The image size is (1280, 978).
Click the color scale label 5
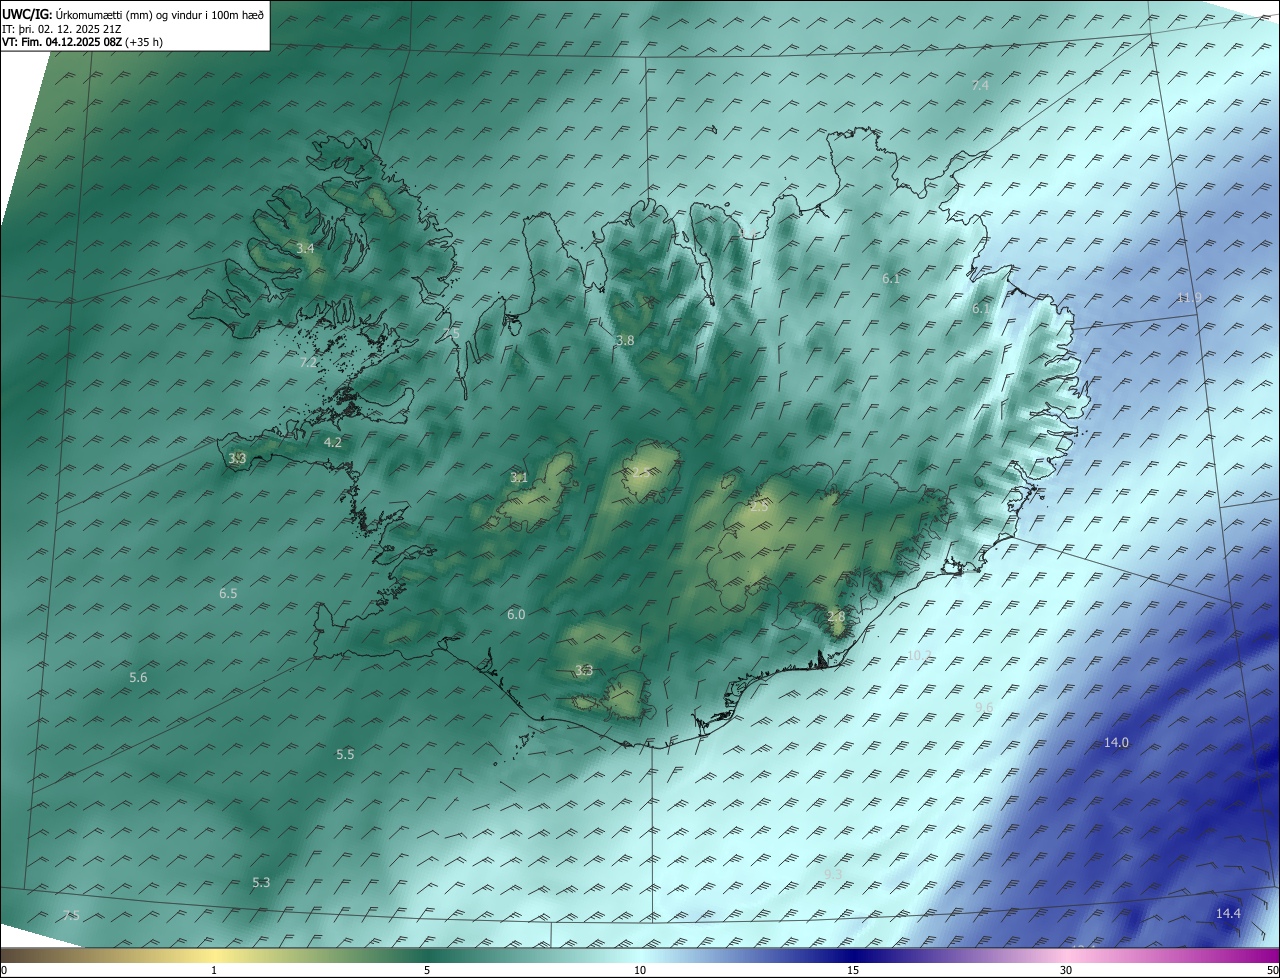[427, 970]
